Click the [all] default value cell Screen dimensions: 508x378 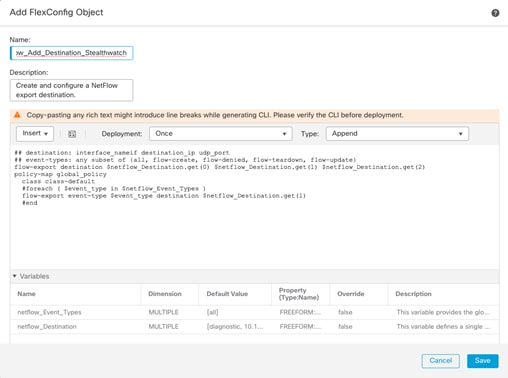coord(212,312)
